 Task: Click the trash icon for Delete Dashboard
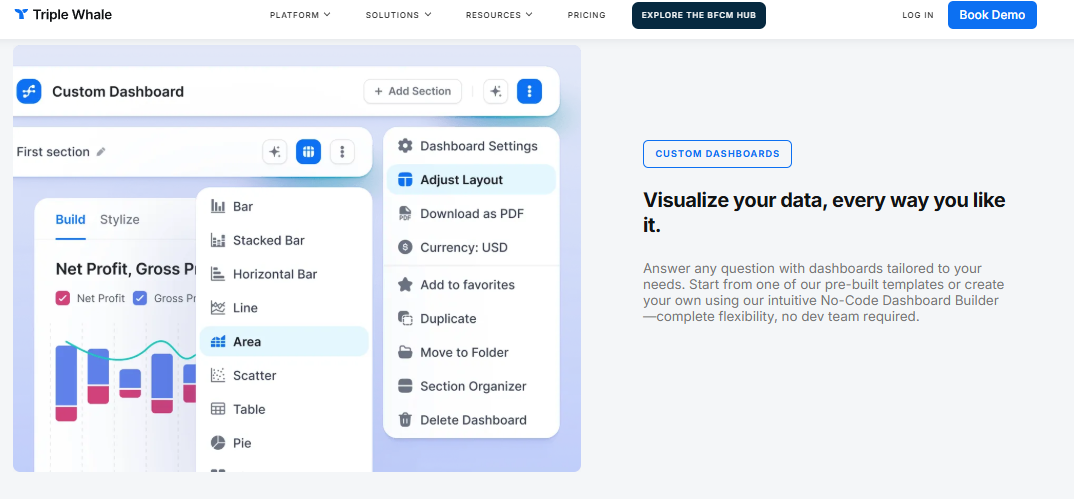(x=405, y=420)
